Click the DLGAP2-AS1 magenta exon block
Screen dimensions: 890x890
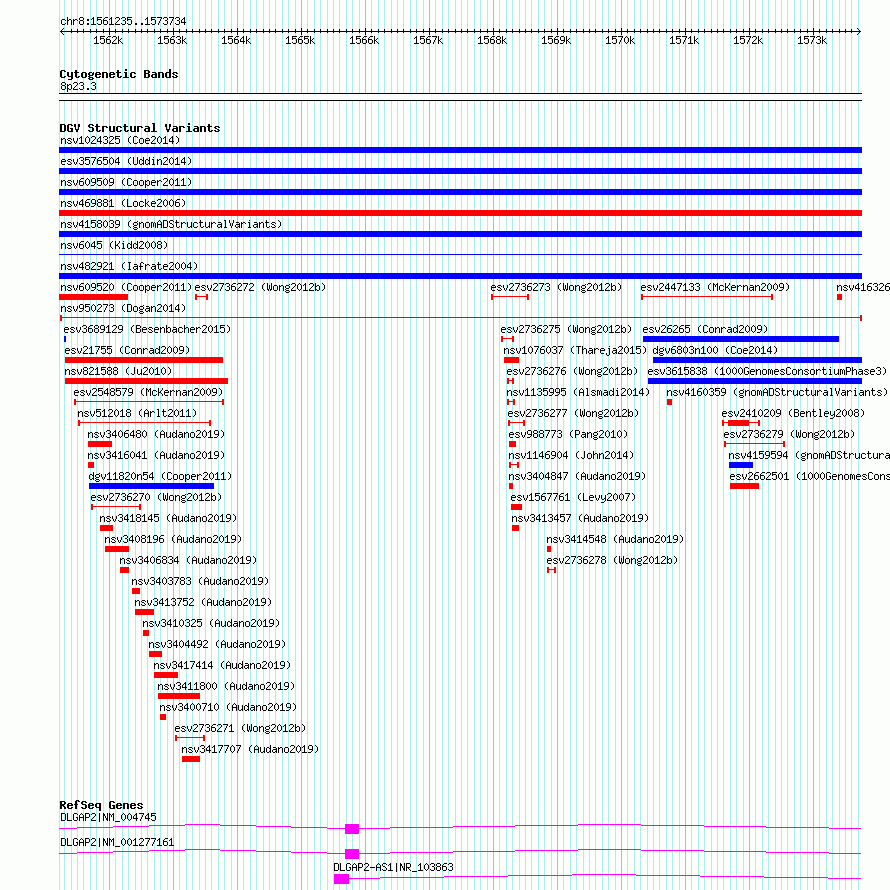click(341, 879)
